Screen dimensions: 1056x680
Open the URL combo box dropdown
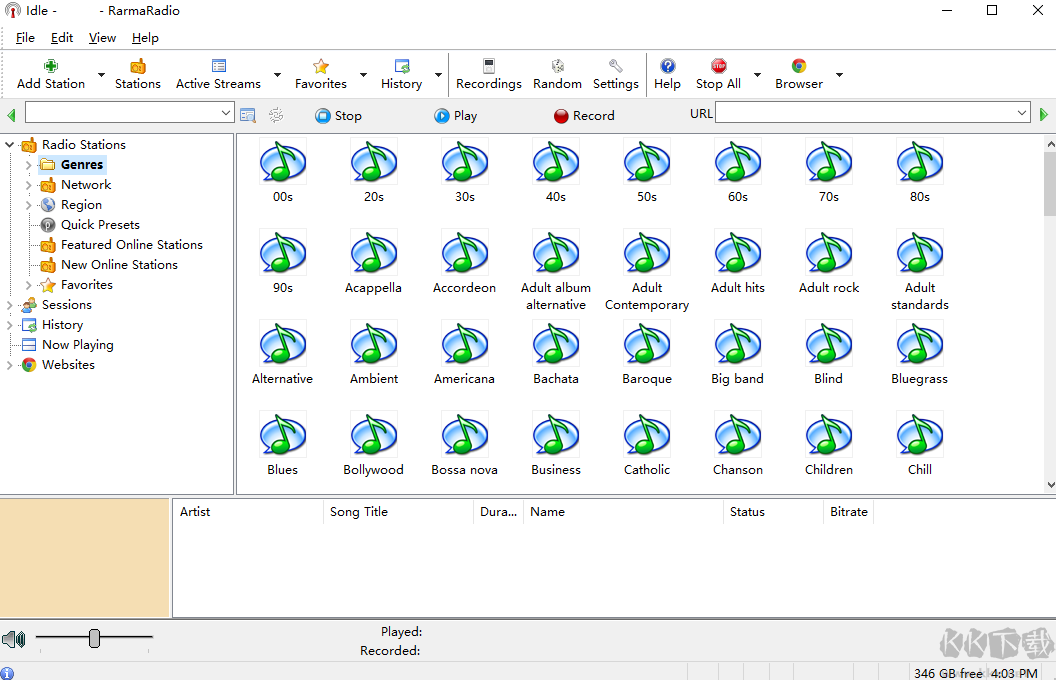[1021, 113]
